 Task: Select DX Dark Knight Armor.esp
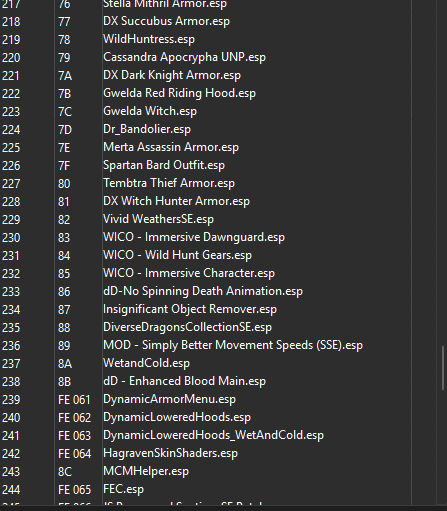coord(172,75)
